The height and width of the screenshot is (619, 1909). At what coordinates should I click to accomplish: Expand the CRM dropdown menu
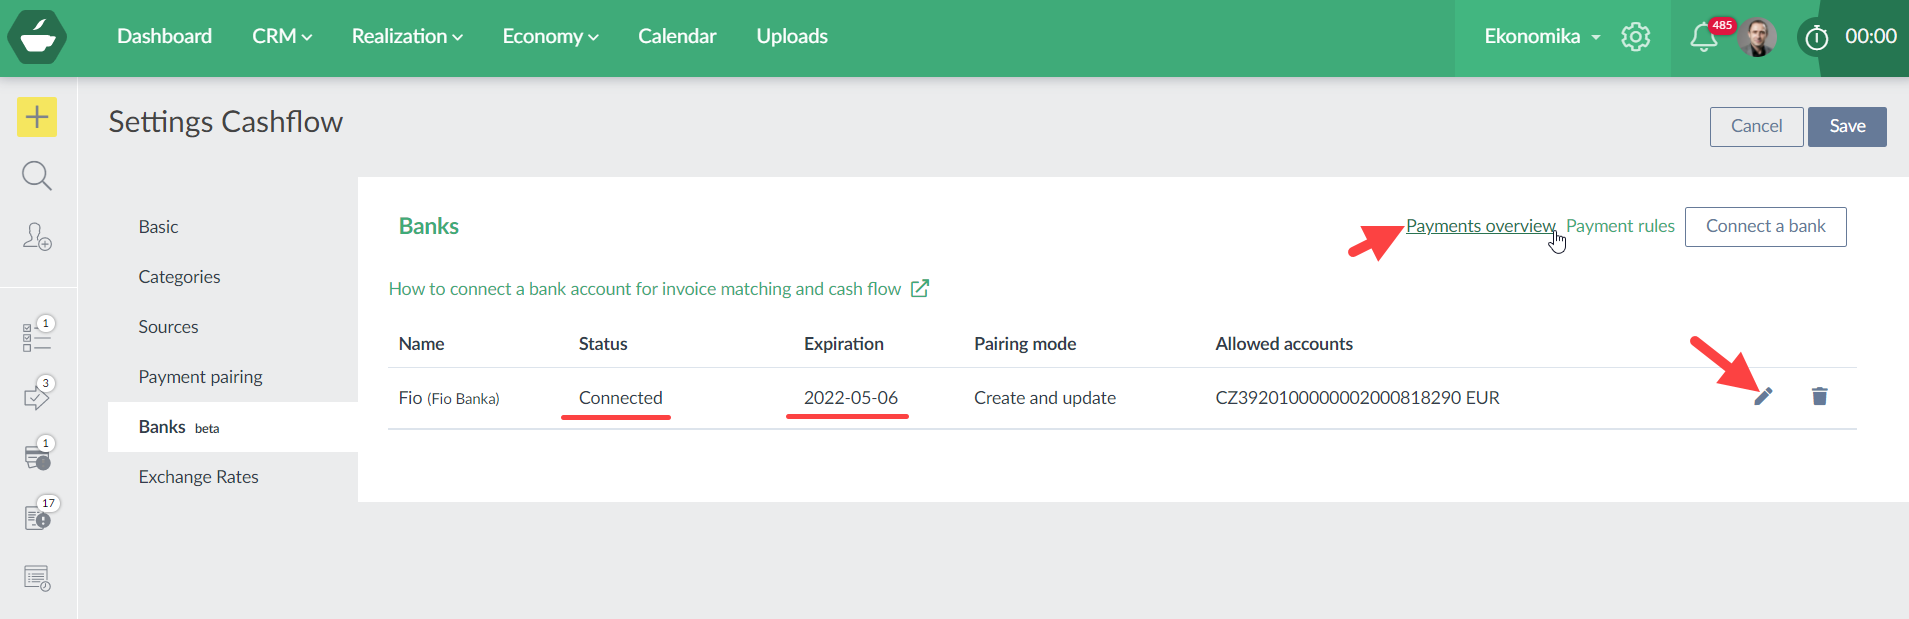(x=282, y=36)
